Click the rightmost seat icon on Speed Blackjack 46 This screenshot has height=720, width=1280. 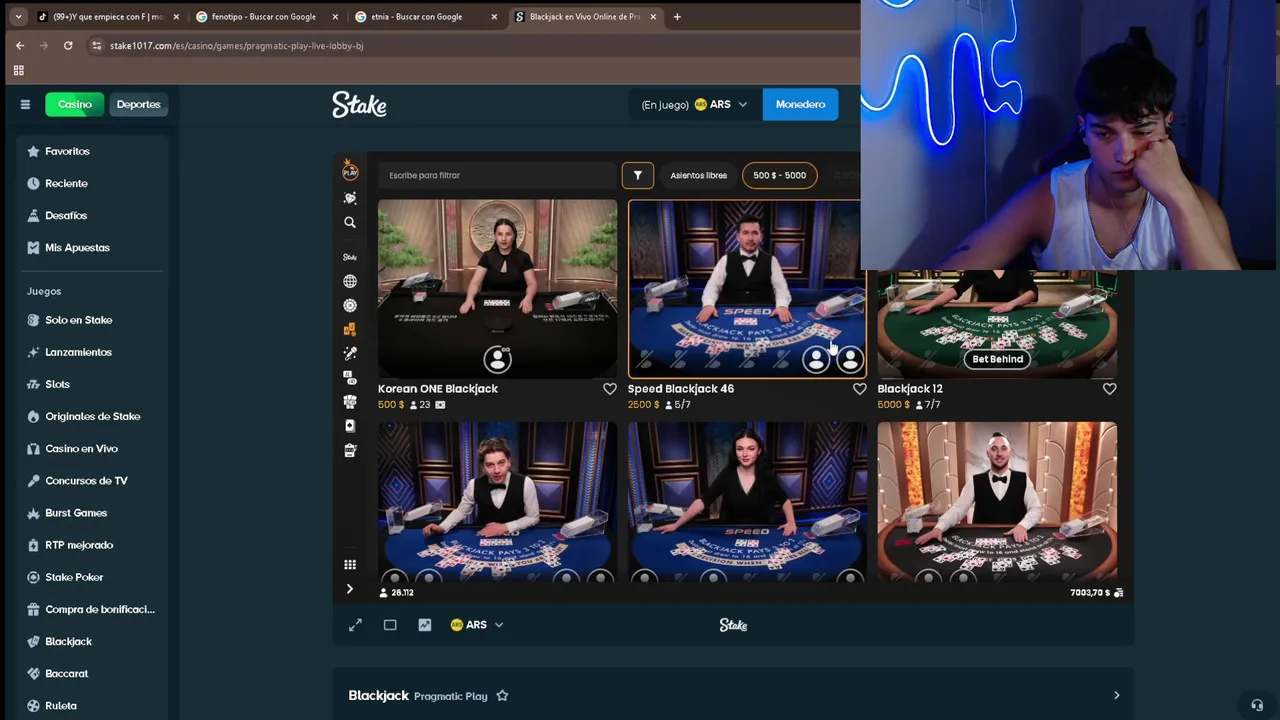click(850, 359)
